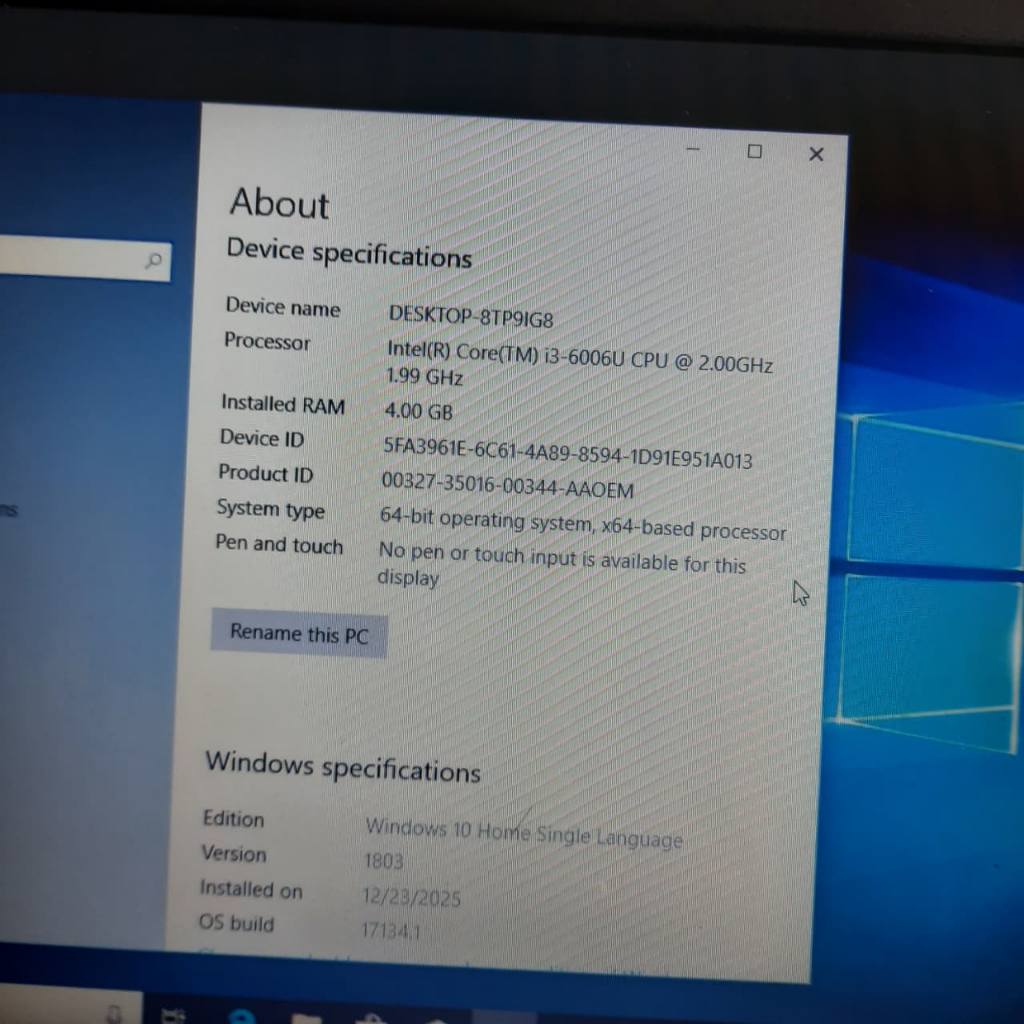Click the "Device specifications" heading

pyautogui.click(x=349, y=253)
